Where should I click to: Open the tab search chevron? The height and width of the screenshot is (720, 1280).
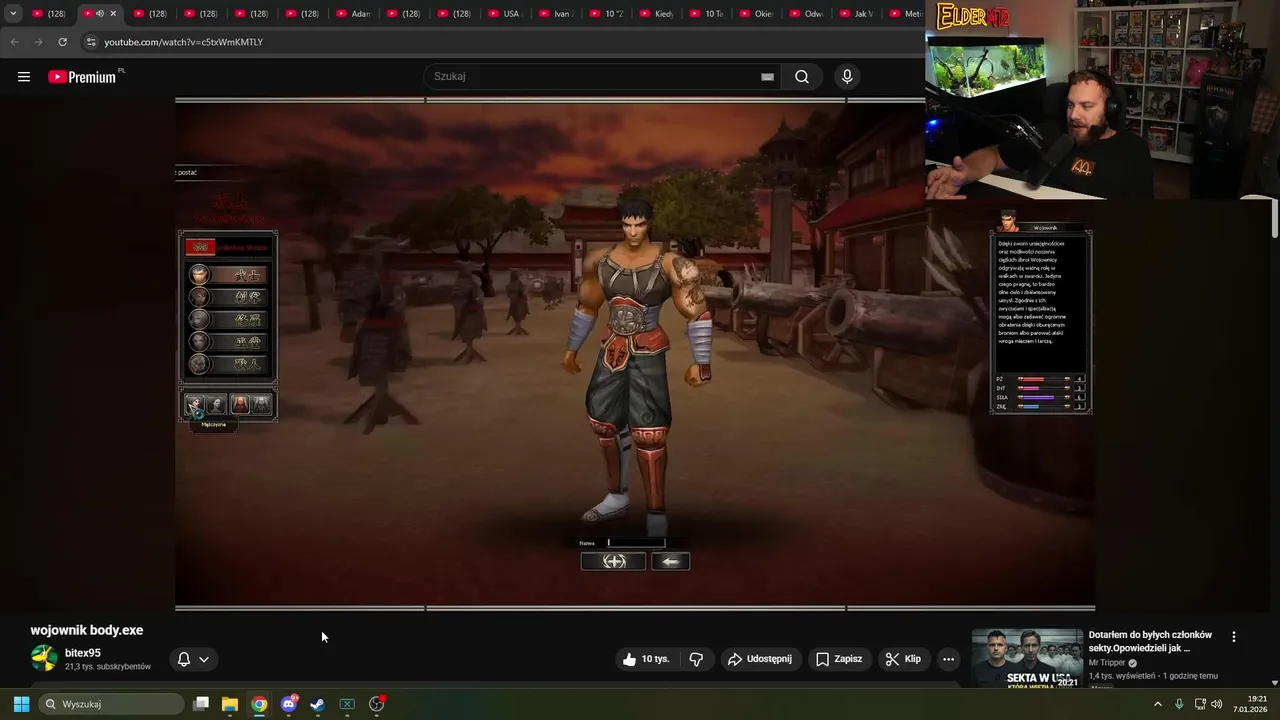[12, 14]
